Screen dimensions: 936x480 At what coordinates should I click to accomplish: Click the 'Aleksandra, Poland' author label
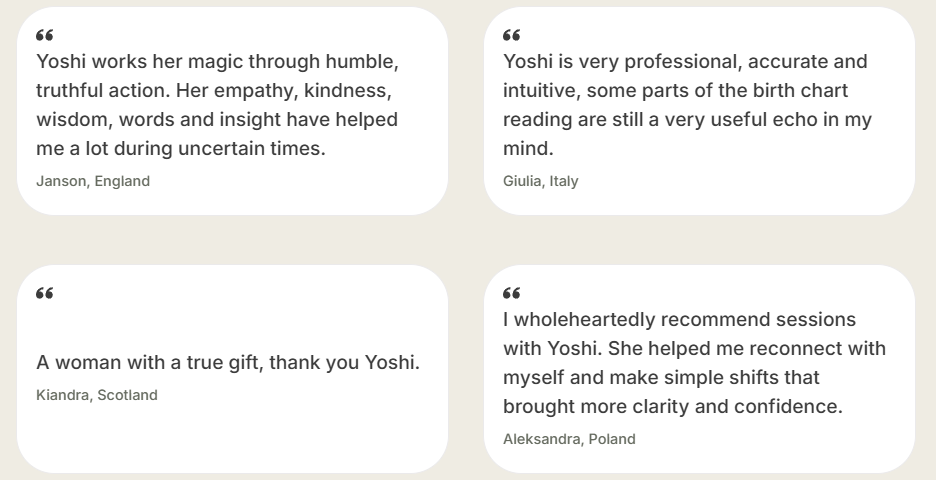569,439
